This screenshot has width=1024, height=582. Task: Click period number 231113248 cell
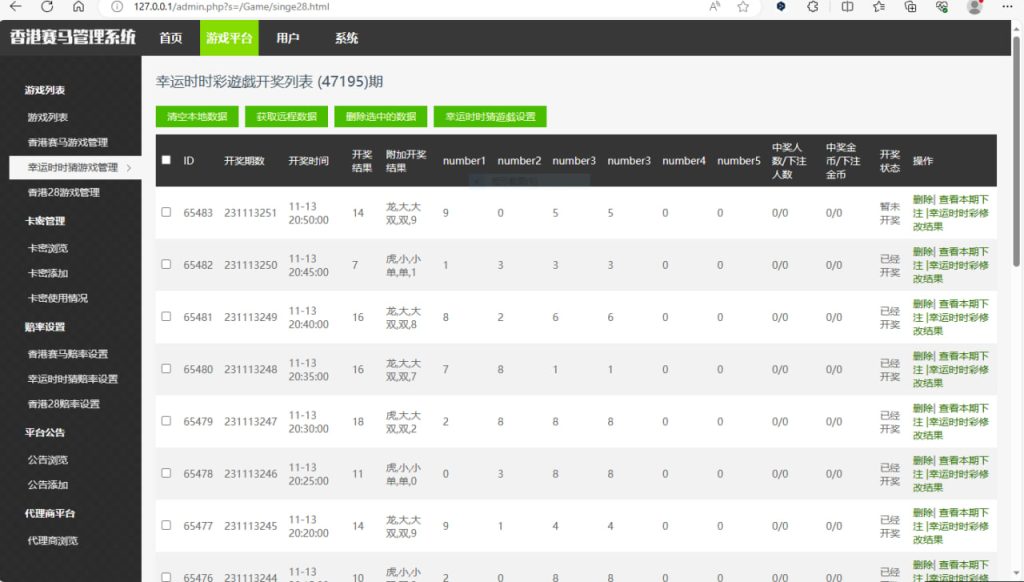251,370
